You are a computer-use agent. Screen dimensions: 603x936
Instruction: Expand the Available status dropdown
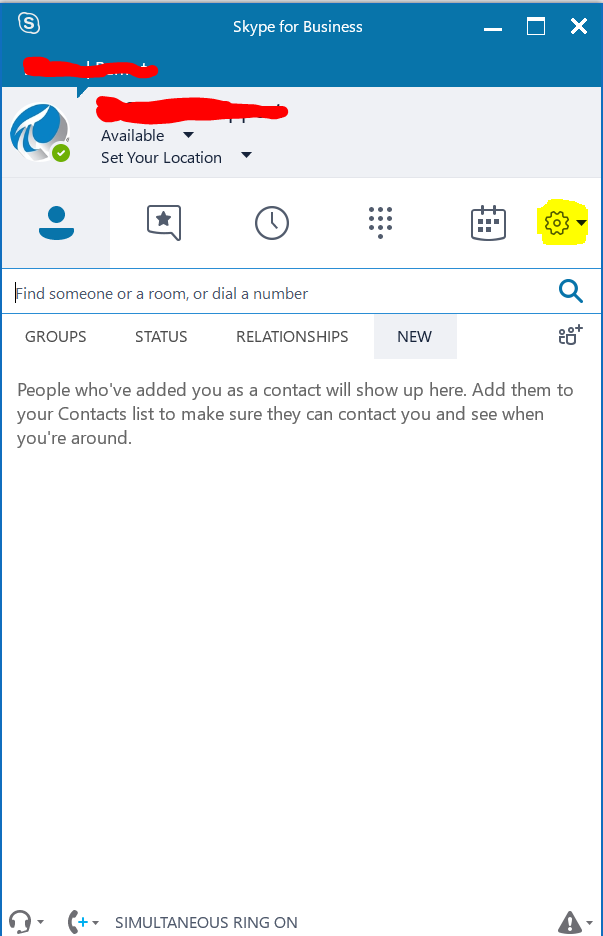point(188,135)
